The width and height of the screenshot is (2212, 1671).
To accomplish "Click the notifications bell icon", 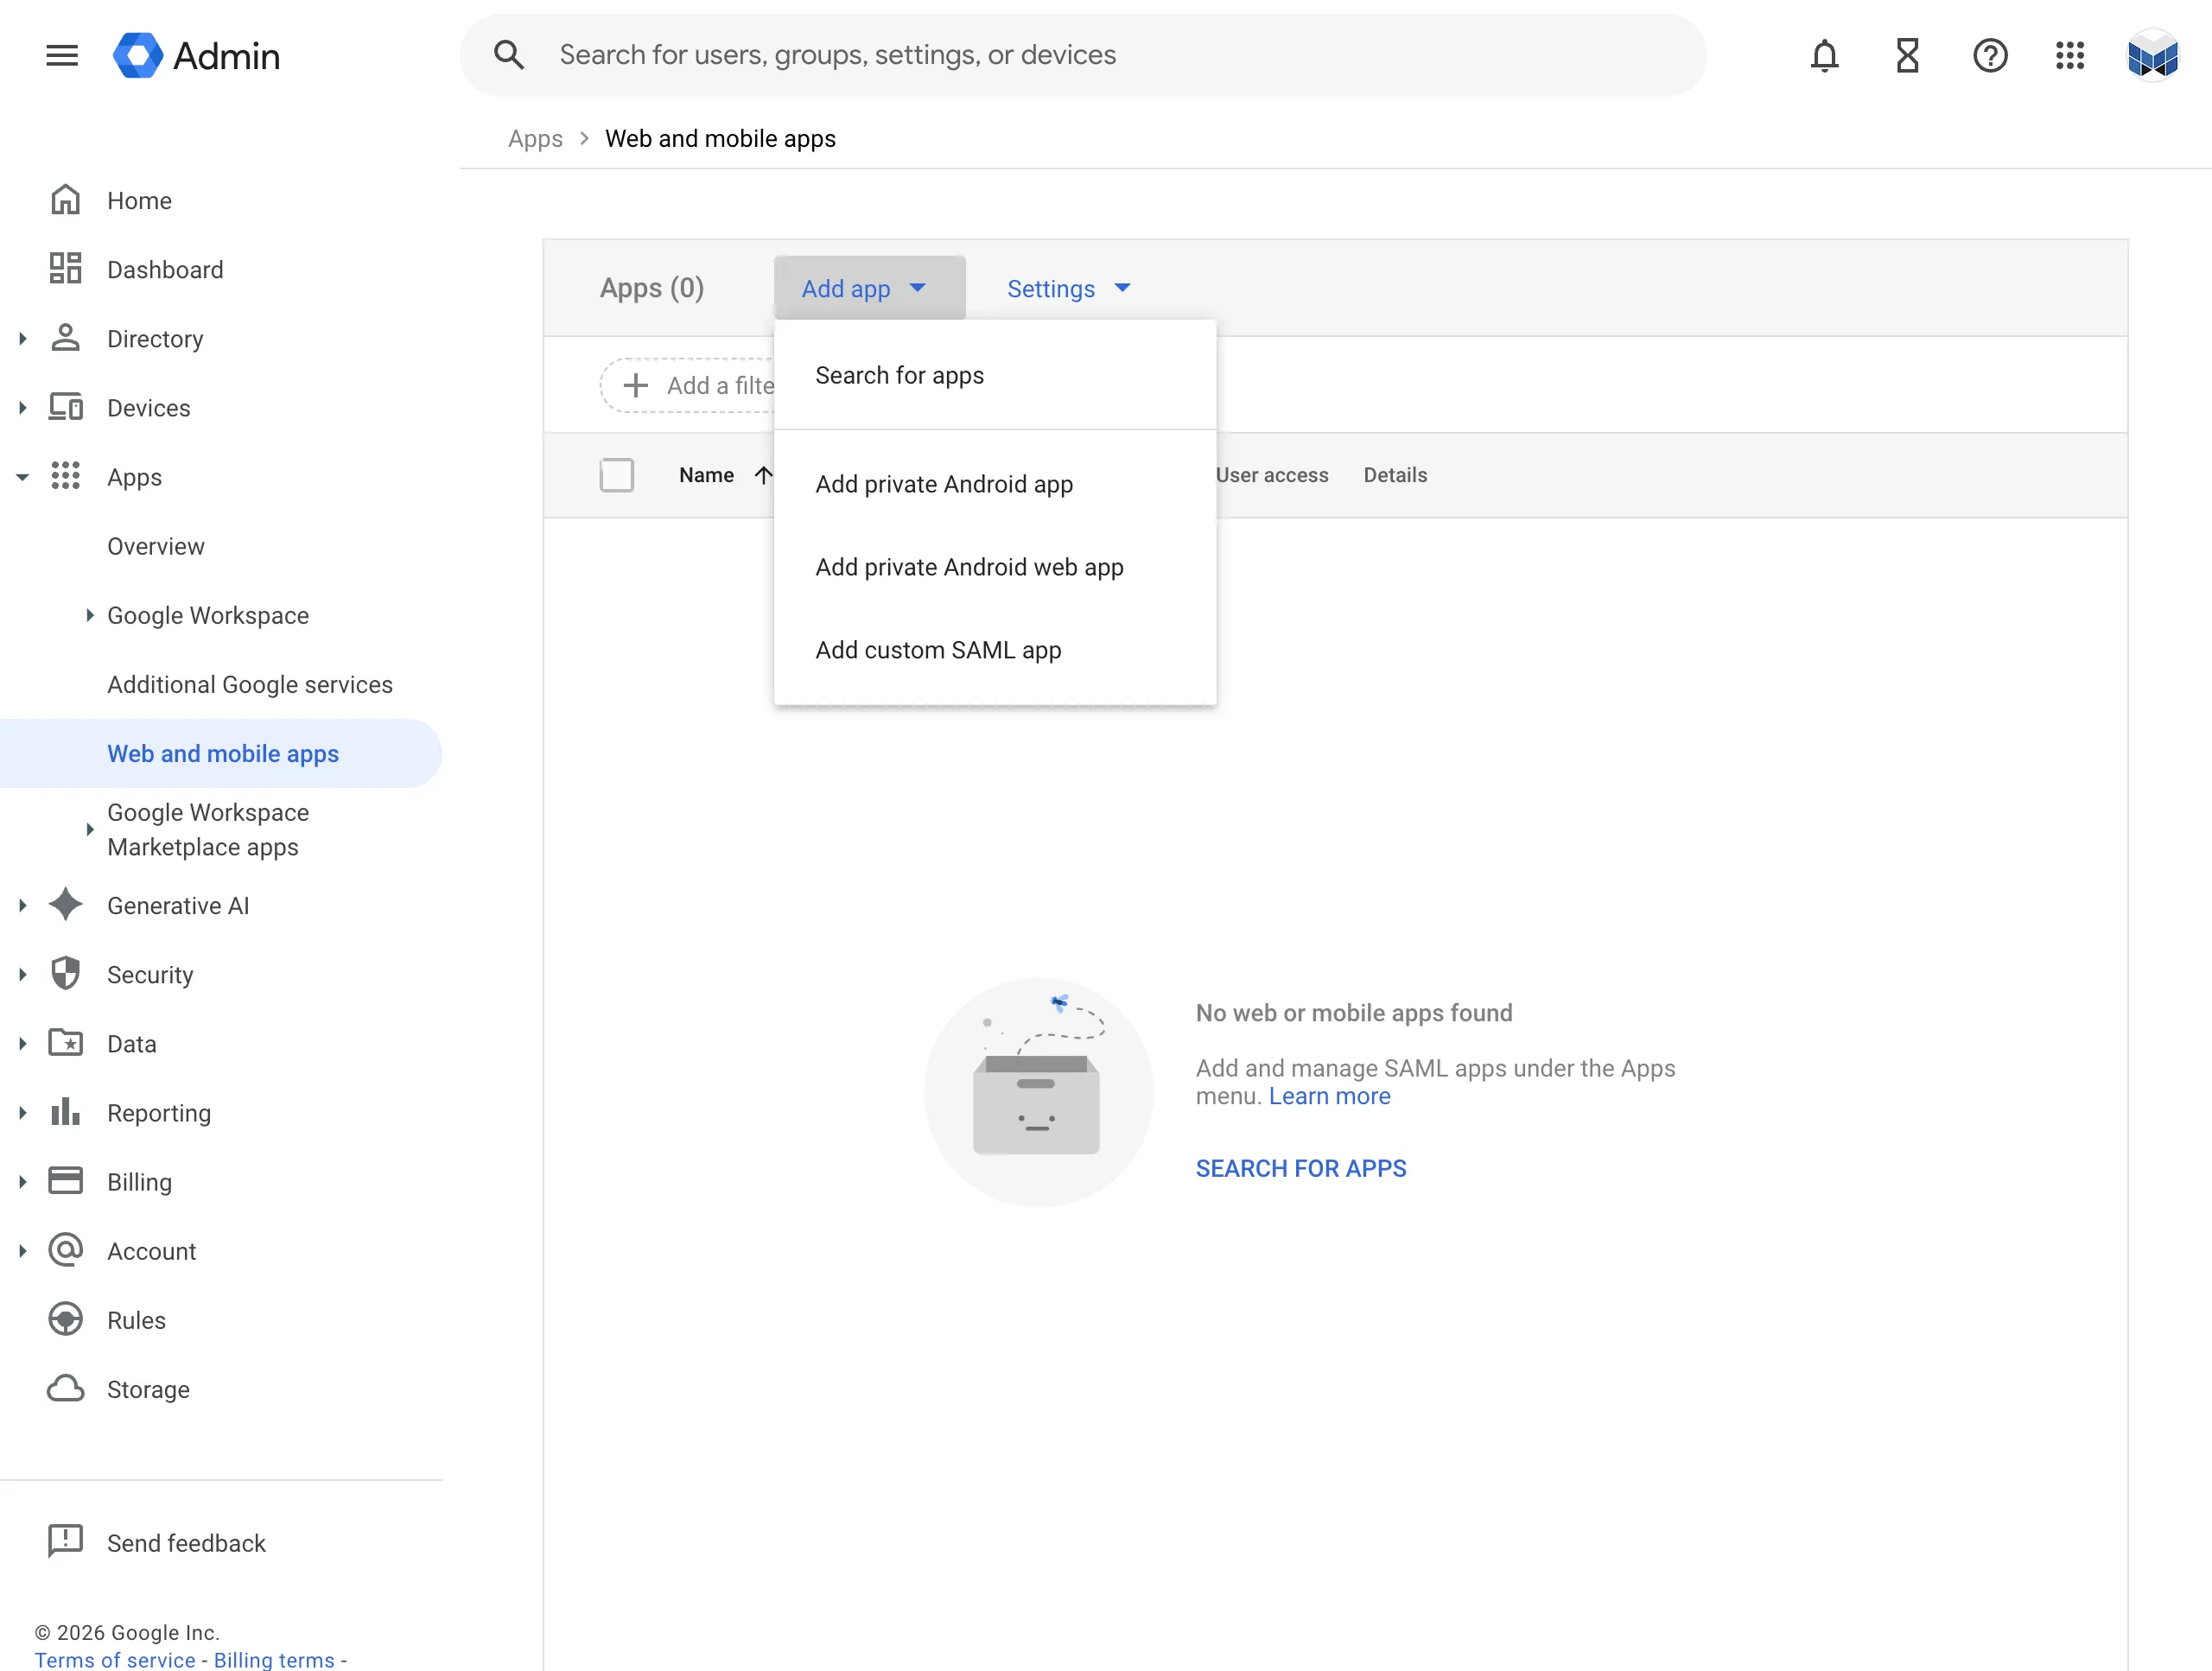I will pyautogui.click(x=1823, y=55).
